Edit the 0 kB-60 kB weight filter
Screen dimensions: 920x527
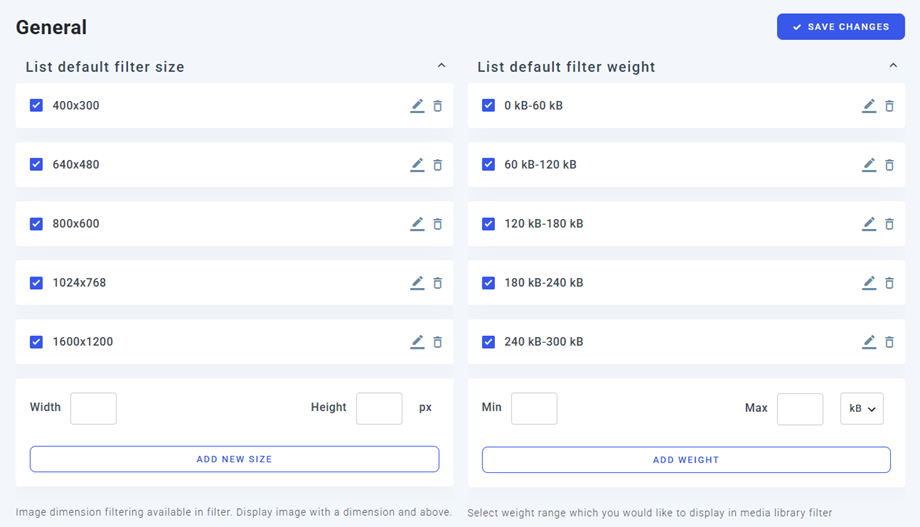(x=869, y=106)
